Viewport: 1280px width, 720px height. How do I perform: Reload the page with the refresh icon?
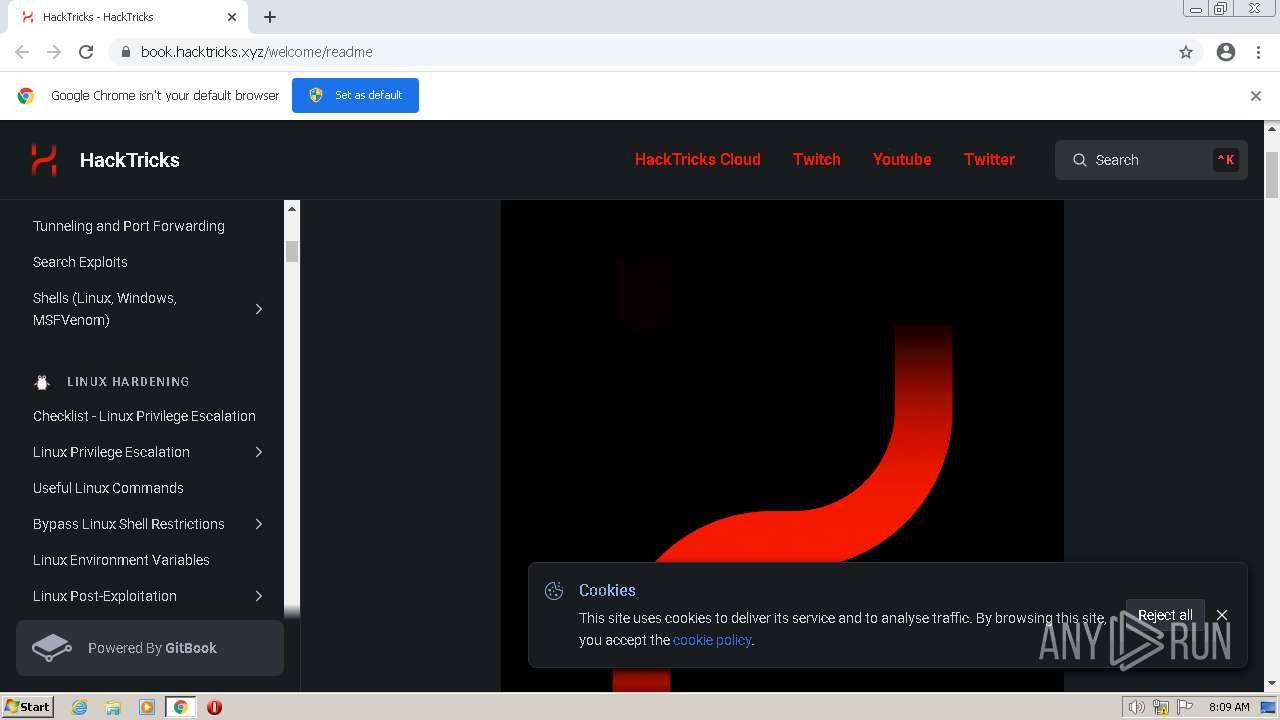pos(86,52)
